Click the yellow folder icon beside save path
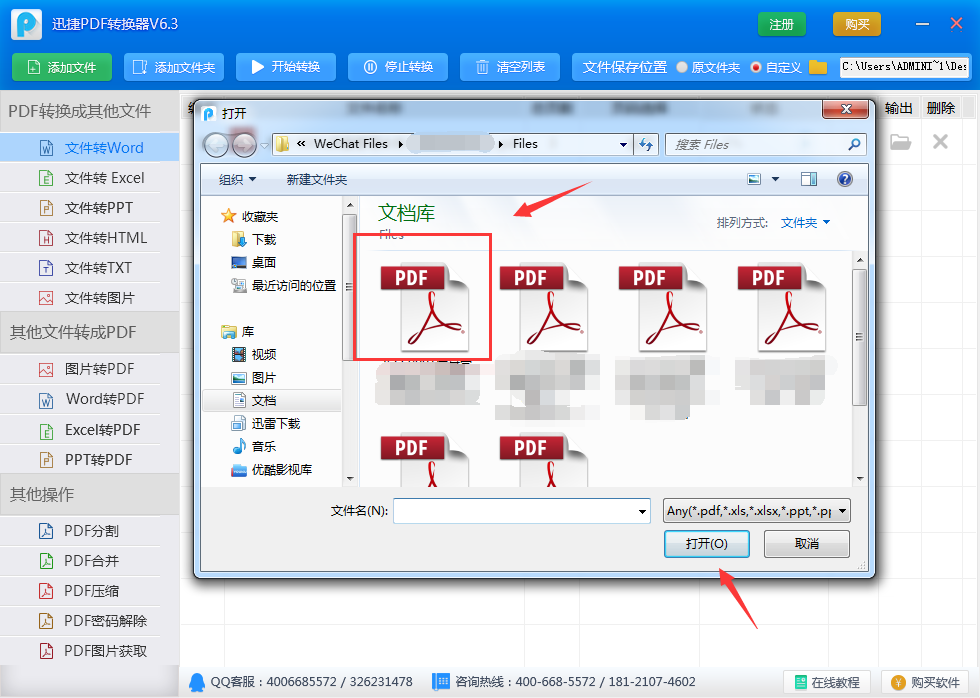This screenshot has height=698, width=980. tap(818, 66)
